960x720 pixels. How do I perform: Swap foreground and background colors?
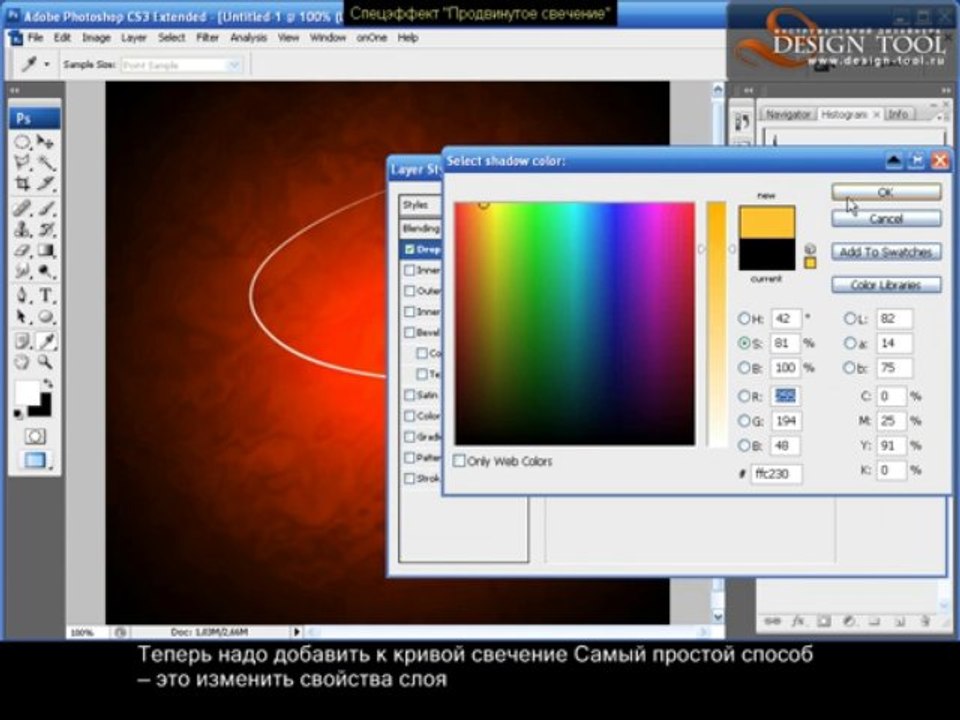47,384
